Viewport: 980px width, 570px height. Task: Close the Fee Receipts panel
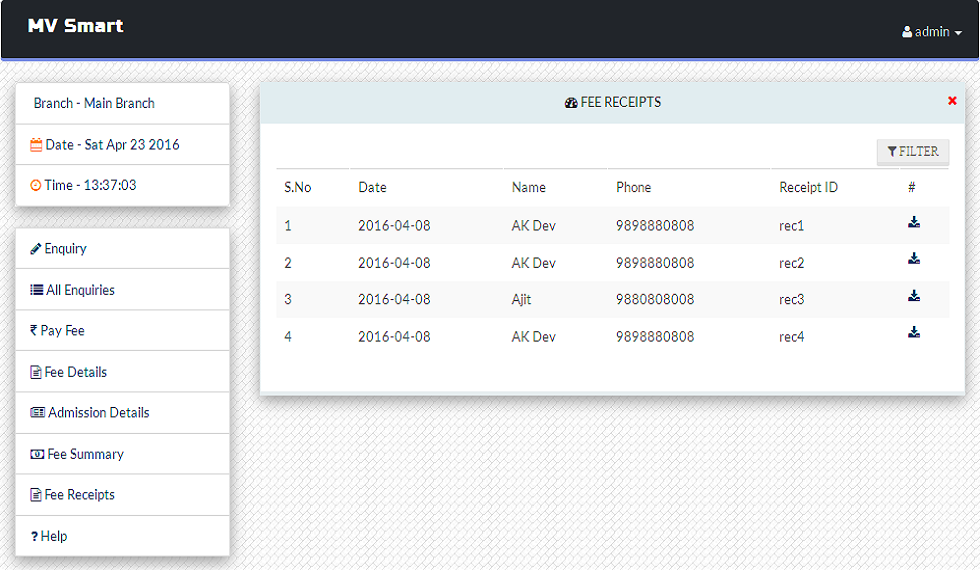pos(952,101)
